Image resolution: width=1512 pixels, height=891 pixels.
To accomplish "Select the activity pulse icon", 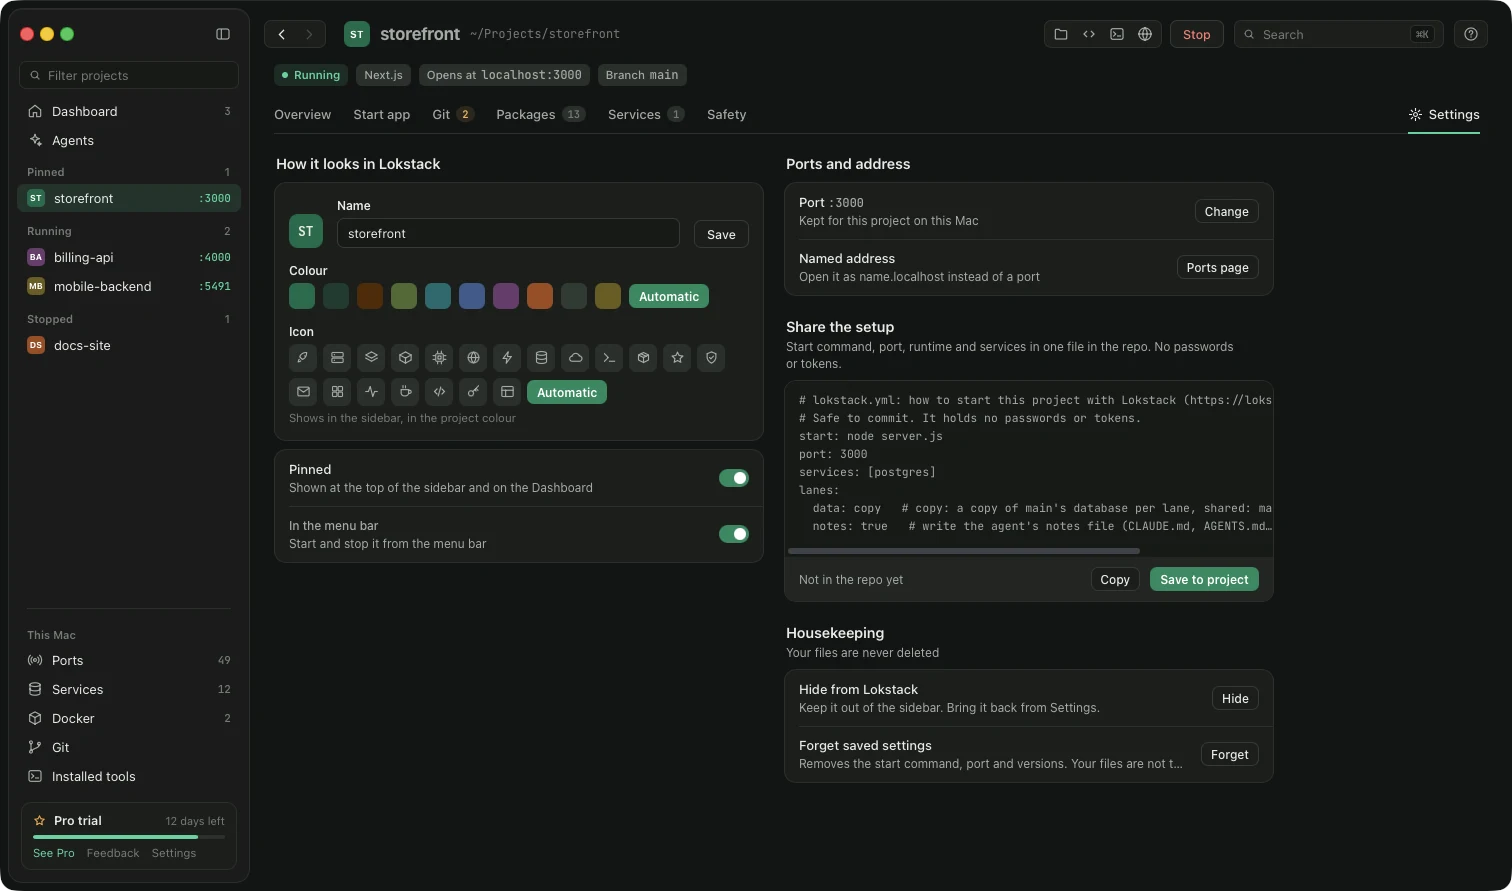I will [371, 392].
